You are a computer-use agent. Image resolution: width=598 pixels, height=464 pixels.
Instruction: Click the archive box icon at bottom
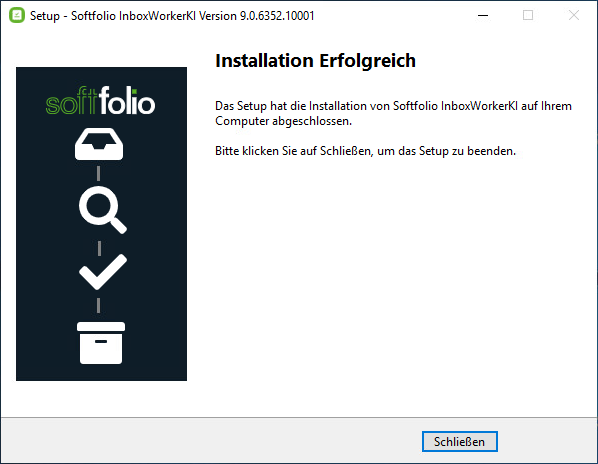pyautogui.click(x=101, y=343)
